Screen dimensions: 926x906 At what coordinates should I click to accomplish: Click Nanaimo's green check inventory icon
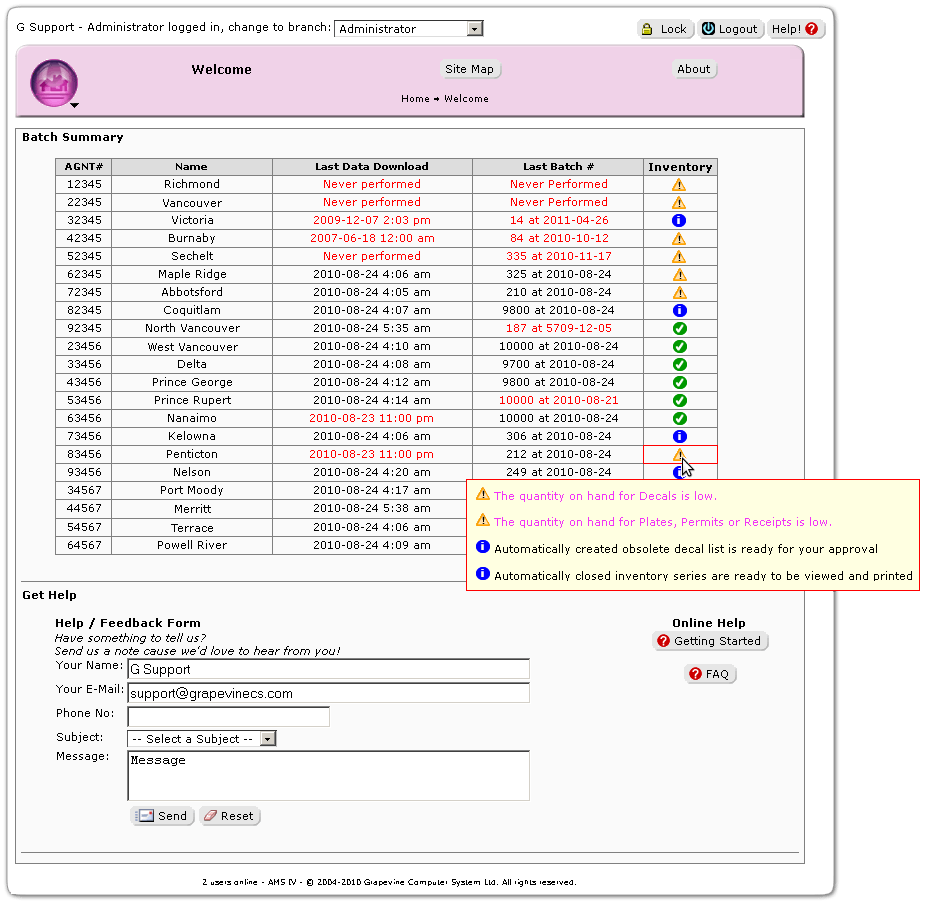click(x=679, y=419)
